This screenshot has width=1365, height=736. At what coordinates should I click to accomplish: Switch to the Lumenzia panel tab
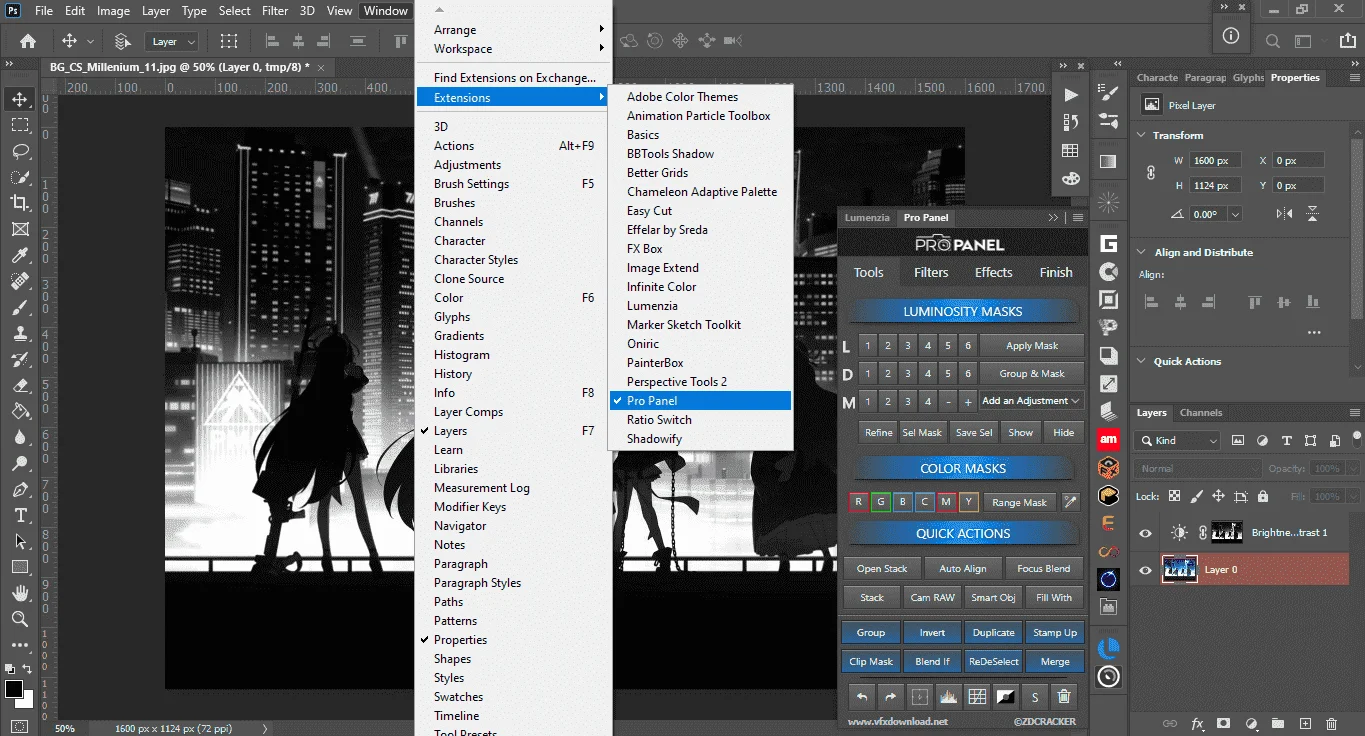pos(866,217)
